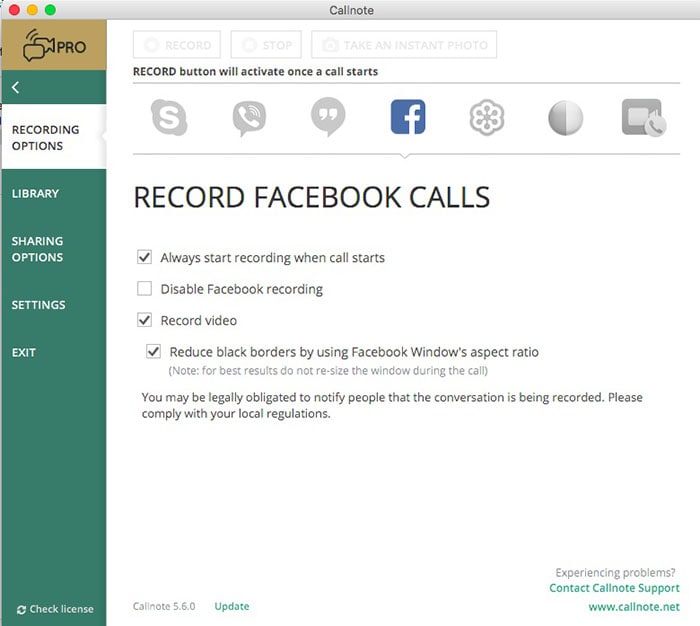Image resolution: width=700 pixels, height=626 pixels.
Task: Toggle Reduce black borders checkbox
Action: tap(153, 351)
